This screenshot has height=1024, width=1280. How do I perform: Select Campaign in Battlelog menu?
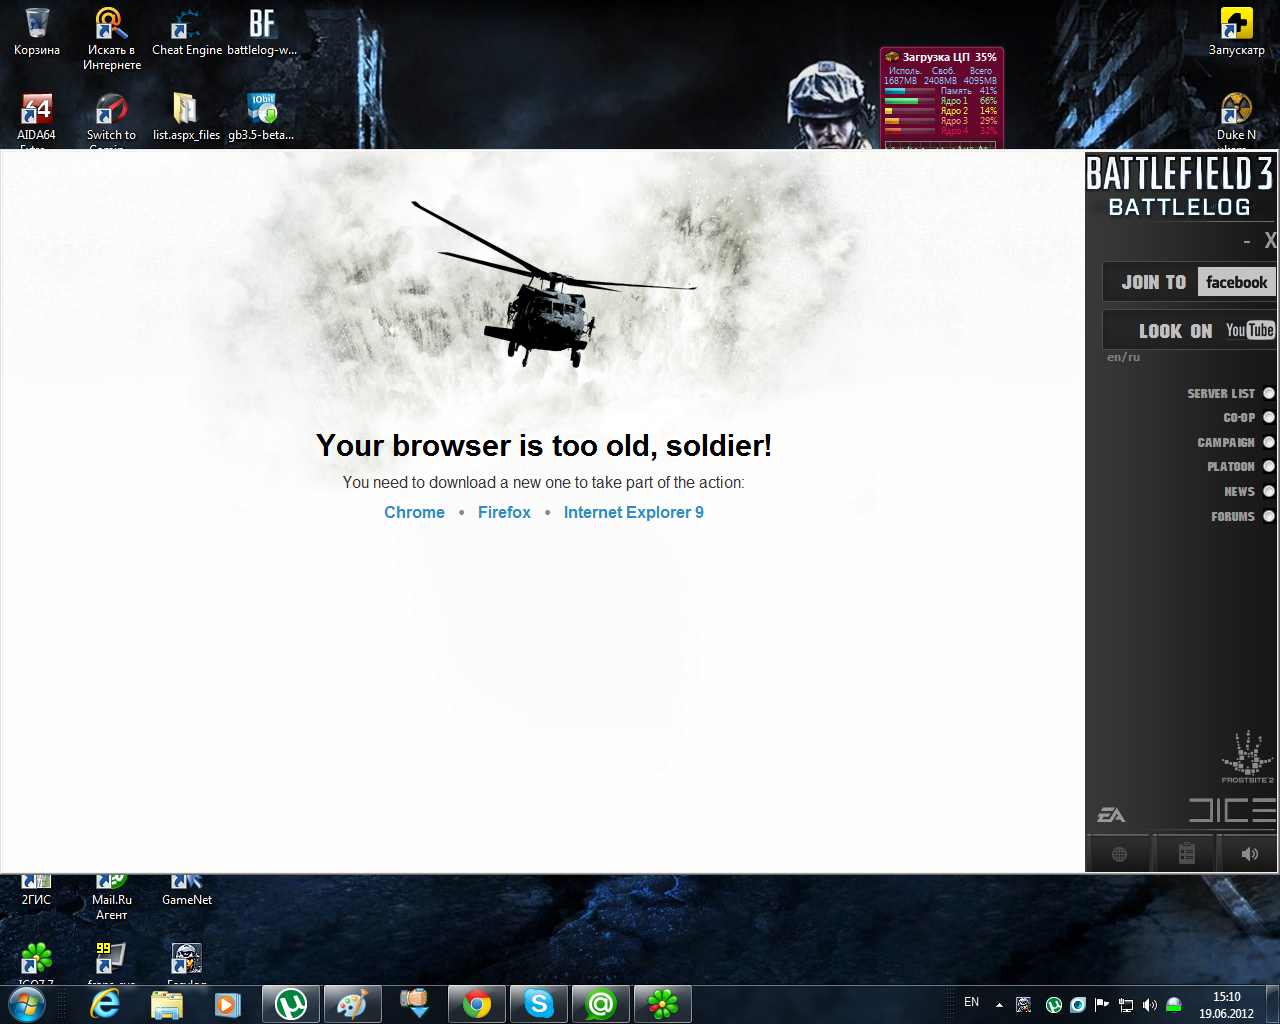(1235, 442)
